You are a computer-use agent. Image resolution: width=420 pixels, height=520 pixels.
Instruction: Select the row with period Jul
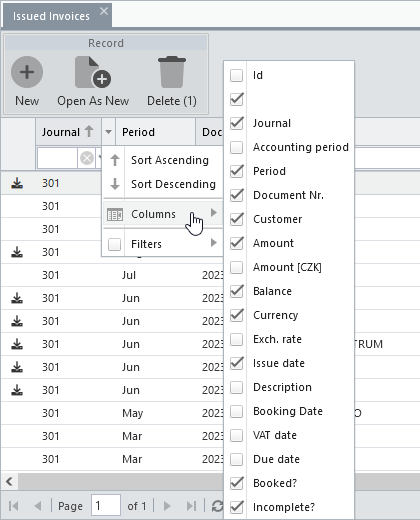(x=112, y=275)
